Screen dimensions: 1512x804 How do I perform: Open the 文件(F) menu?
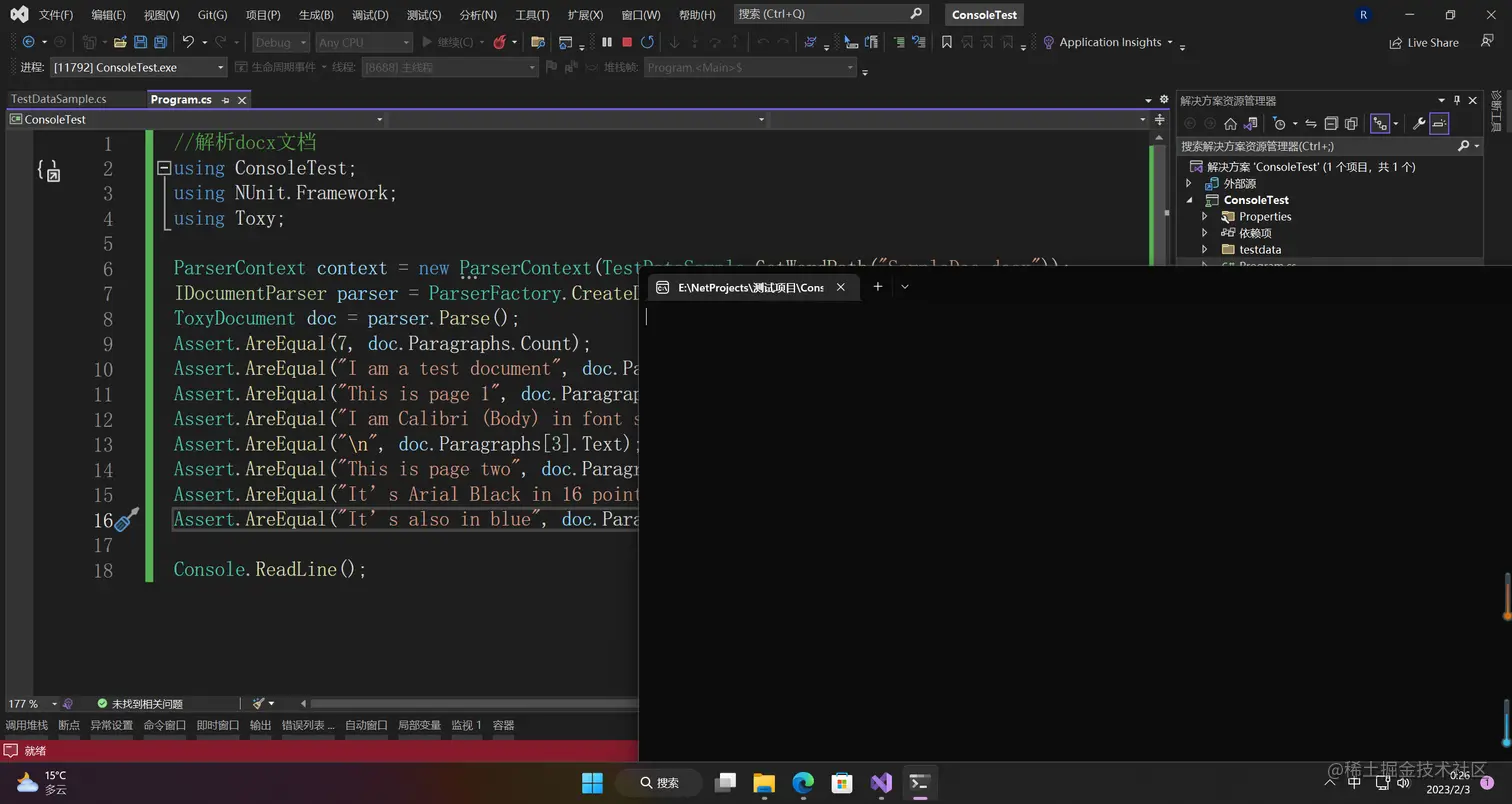[x=56, y=15]
